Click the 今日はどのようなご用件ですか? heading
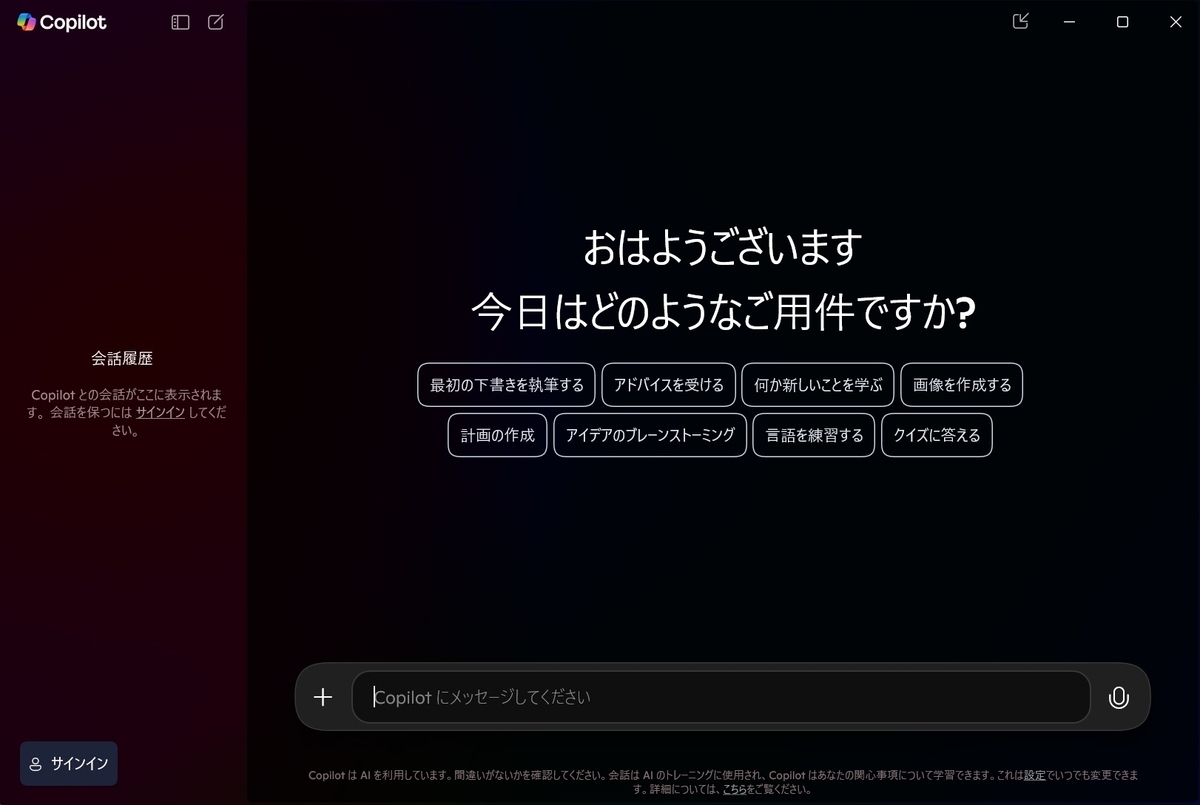Screen dimensions: 1200x805 point(723,312)
